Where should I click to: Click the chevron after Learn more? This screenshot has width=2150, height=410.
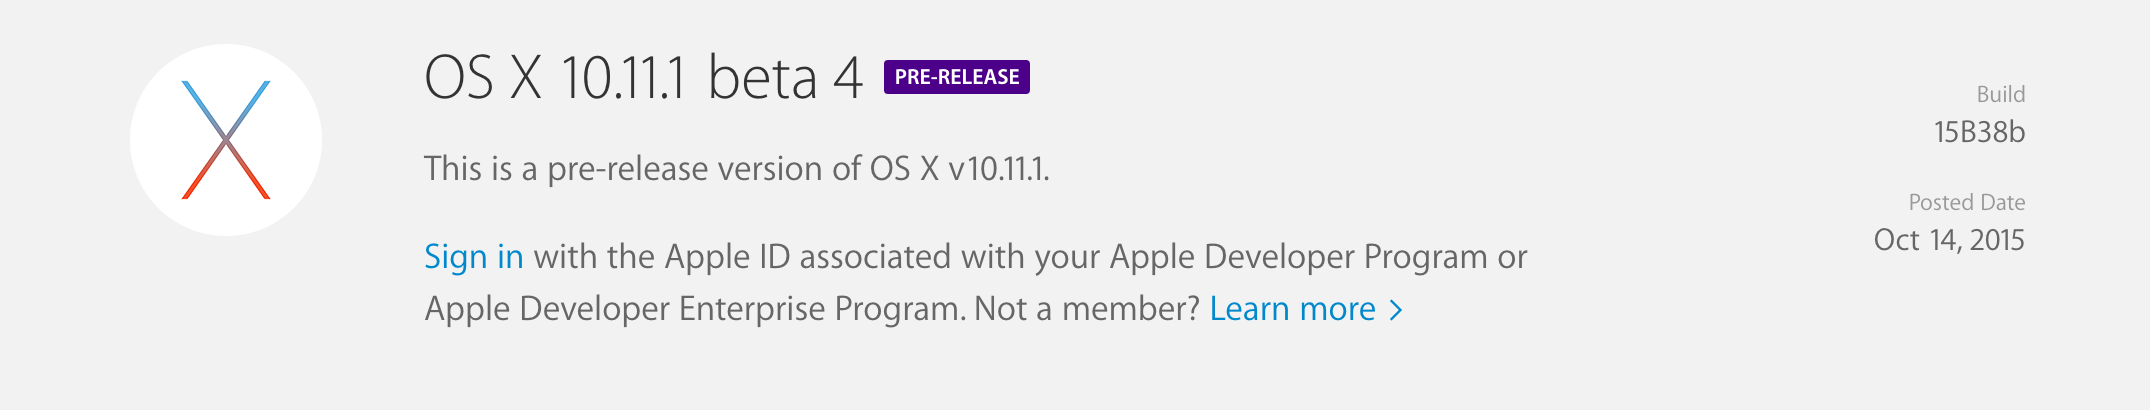point(1396,310)
